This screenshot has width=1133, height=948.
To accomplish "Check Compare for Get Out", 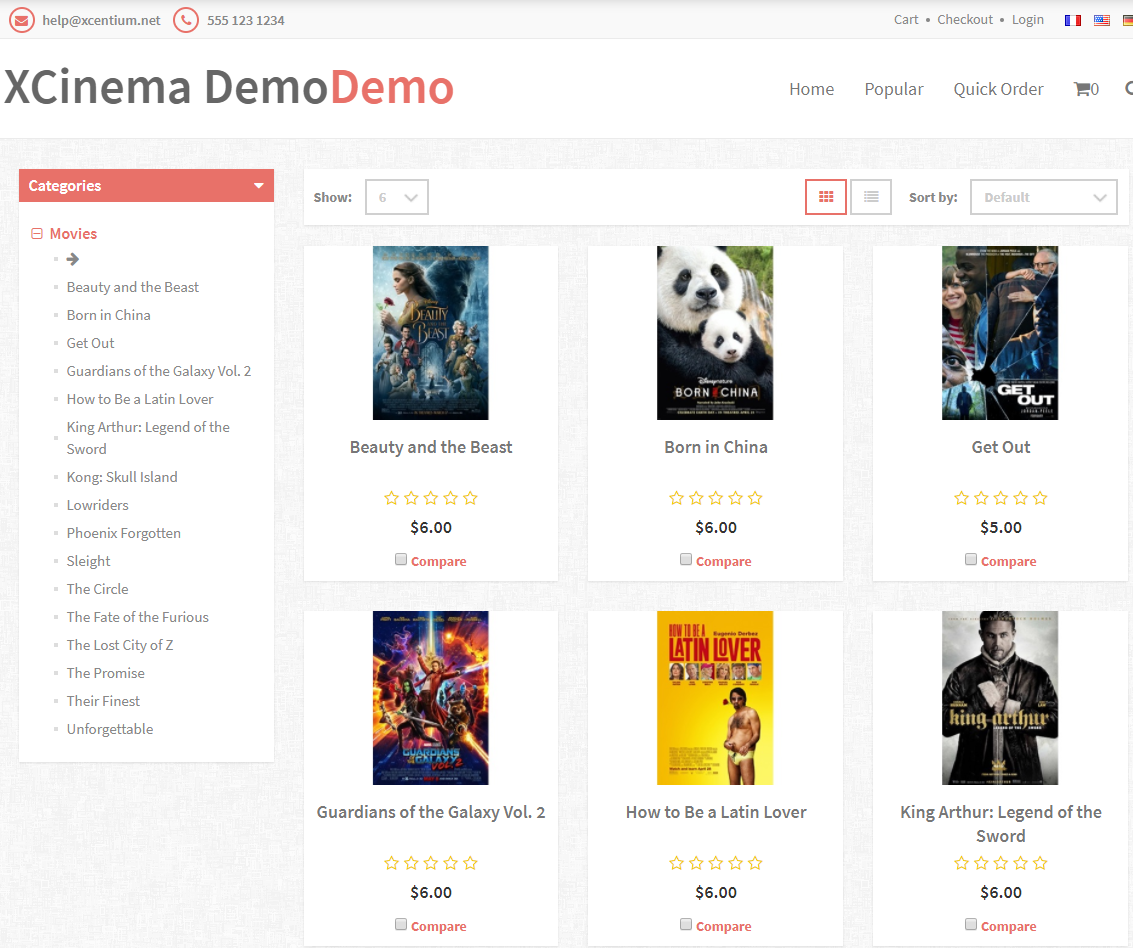I will point(970,559).
